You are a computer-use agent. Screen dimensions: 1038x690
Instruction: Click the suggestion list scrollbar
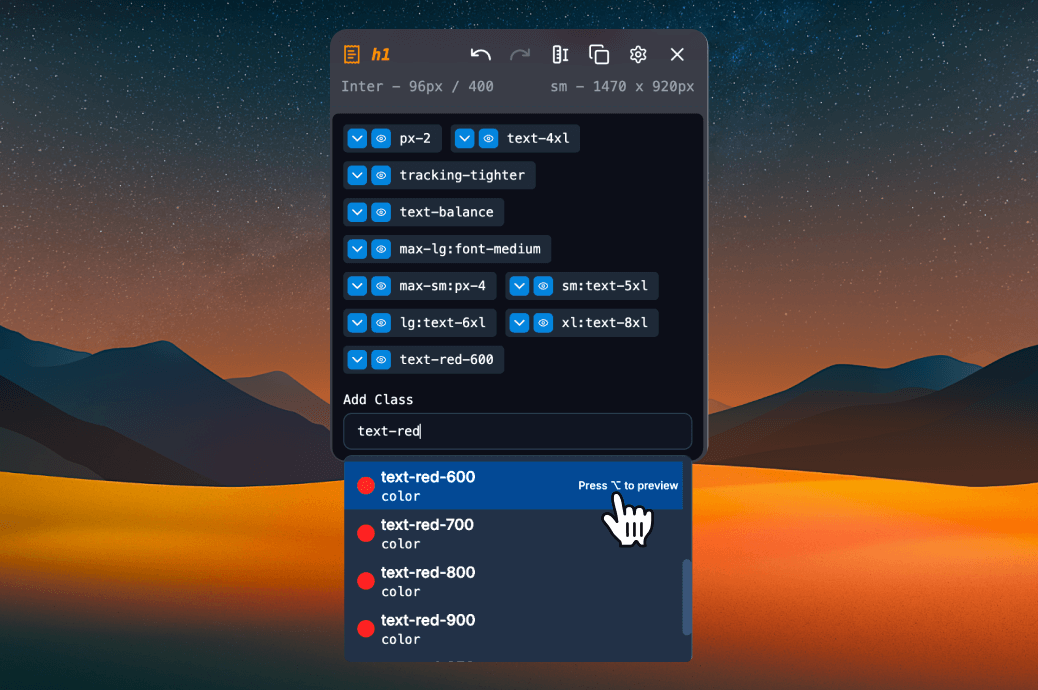687,597
